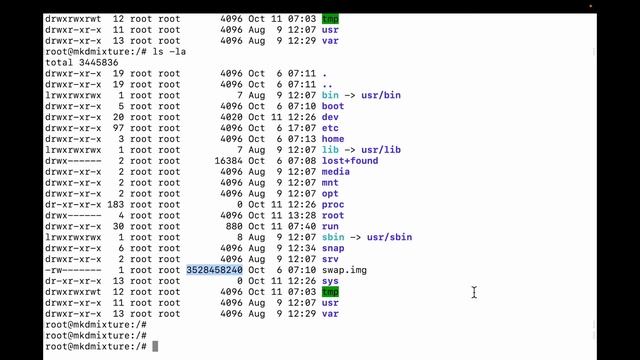Viewport: 640px width, 360px height.
Task: Click the time 17:07 in etc row
Action: tap(302, 128)
